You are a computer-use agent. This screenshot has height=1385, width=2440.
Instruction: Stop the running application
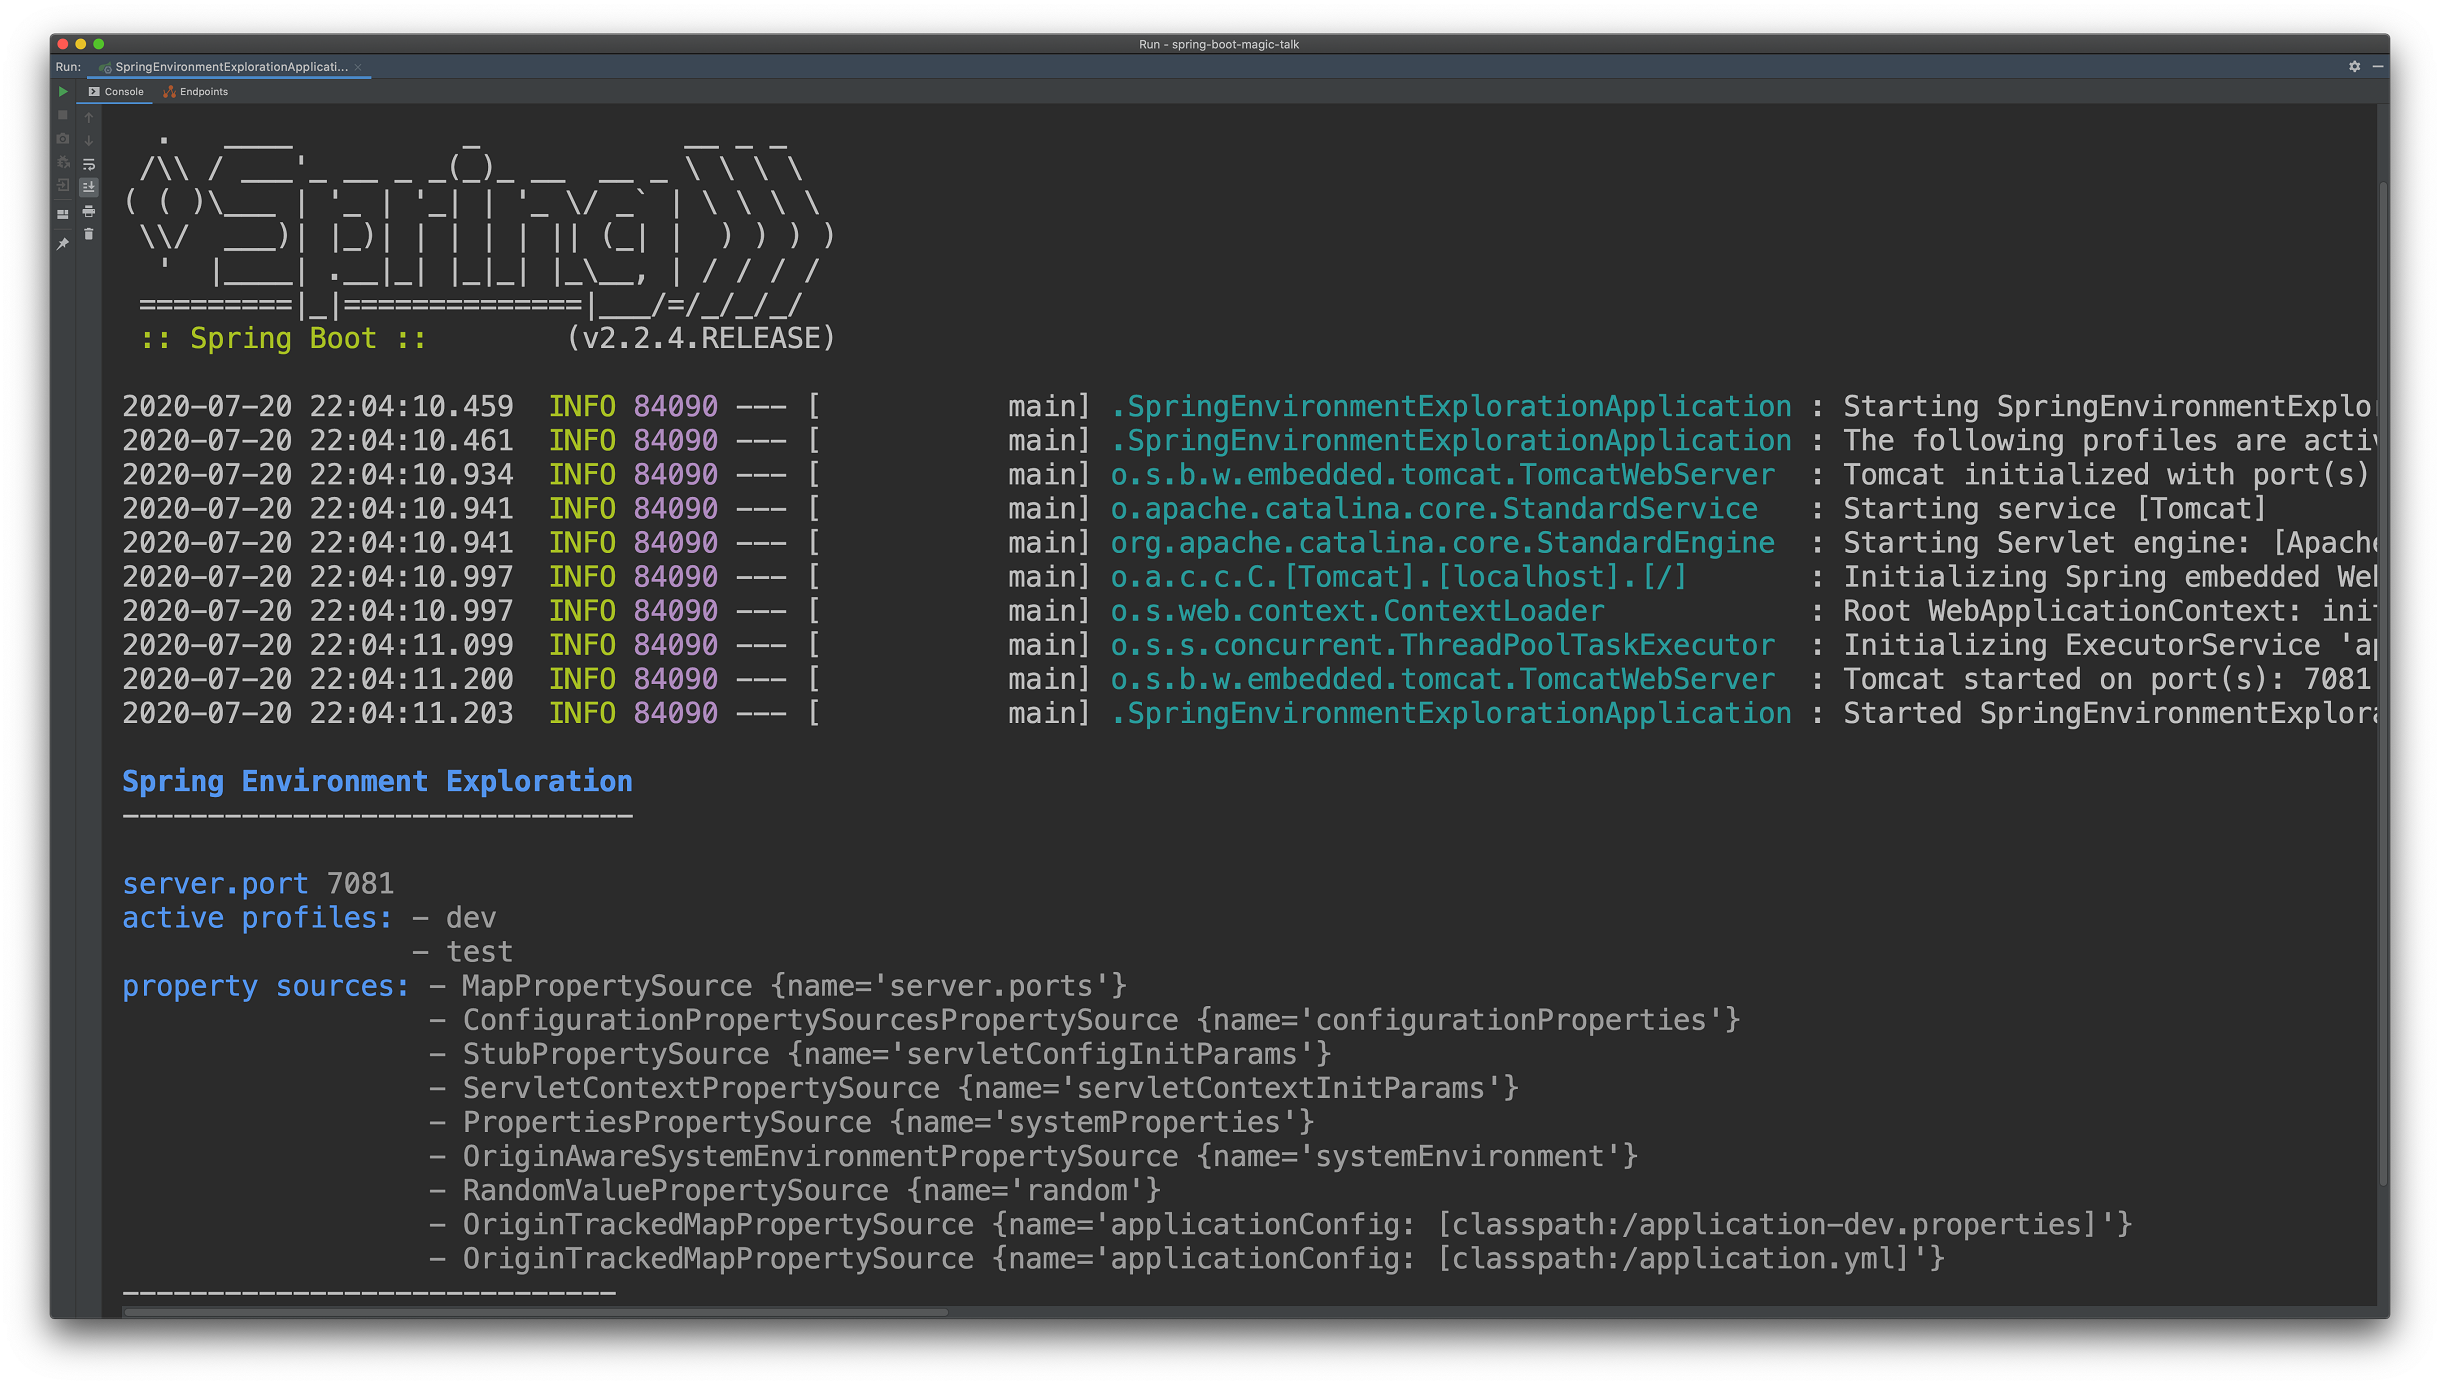[x=63, y=116]
